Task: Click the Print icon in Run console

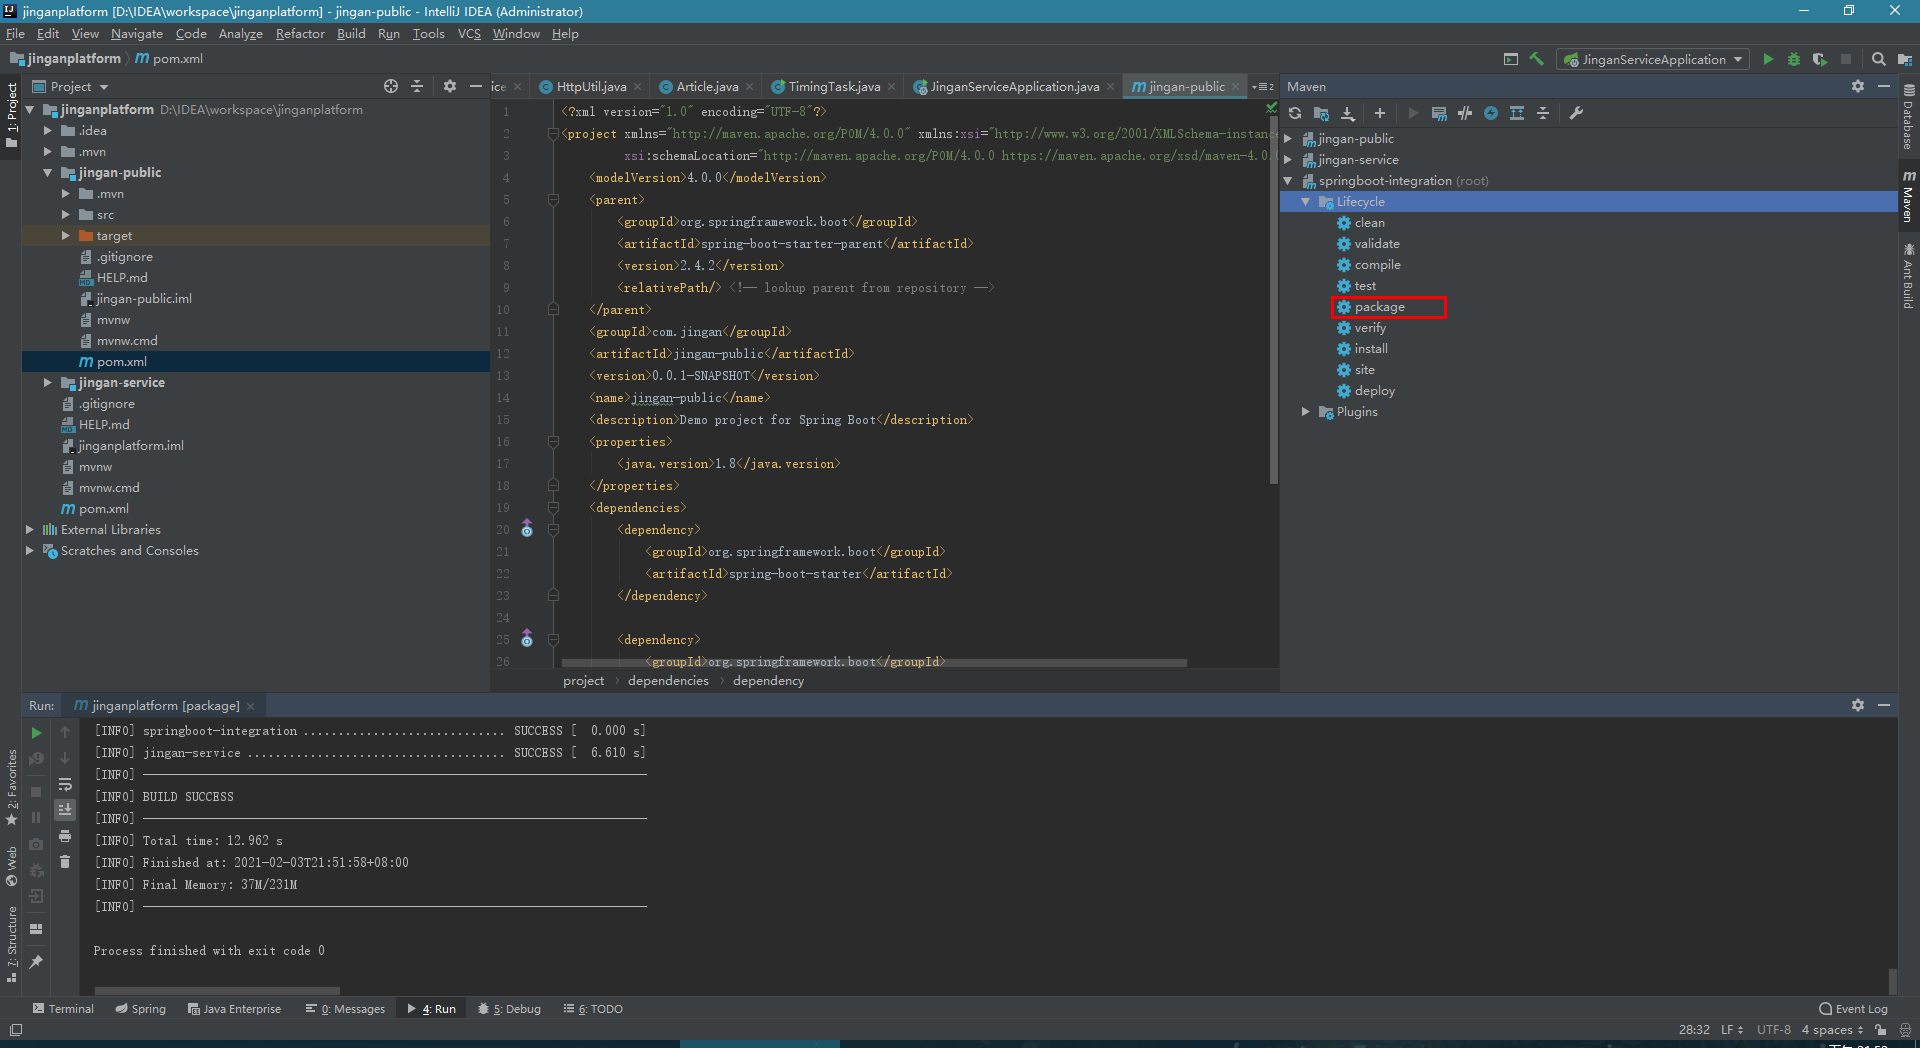Action: click(65, 836)
